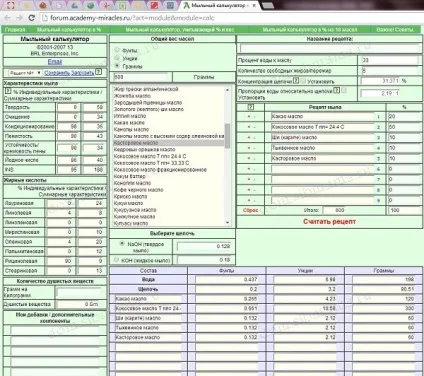Choose KOH (жидкое мыло) radio button
Screen dimensions: 424x376
tap(116, 259)
